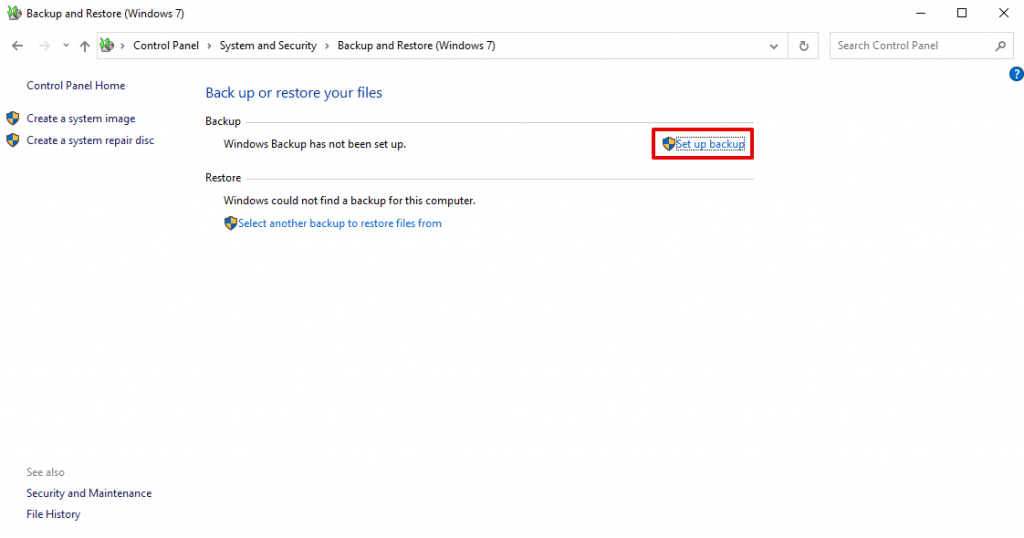Open Create a system repair disc
Image resolution: width=1024 pixels, height=538 pixels.
tap(90, 140)
